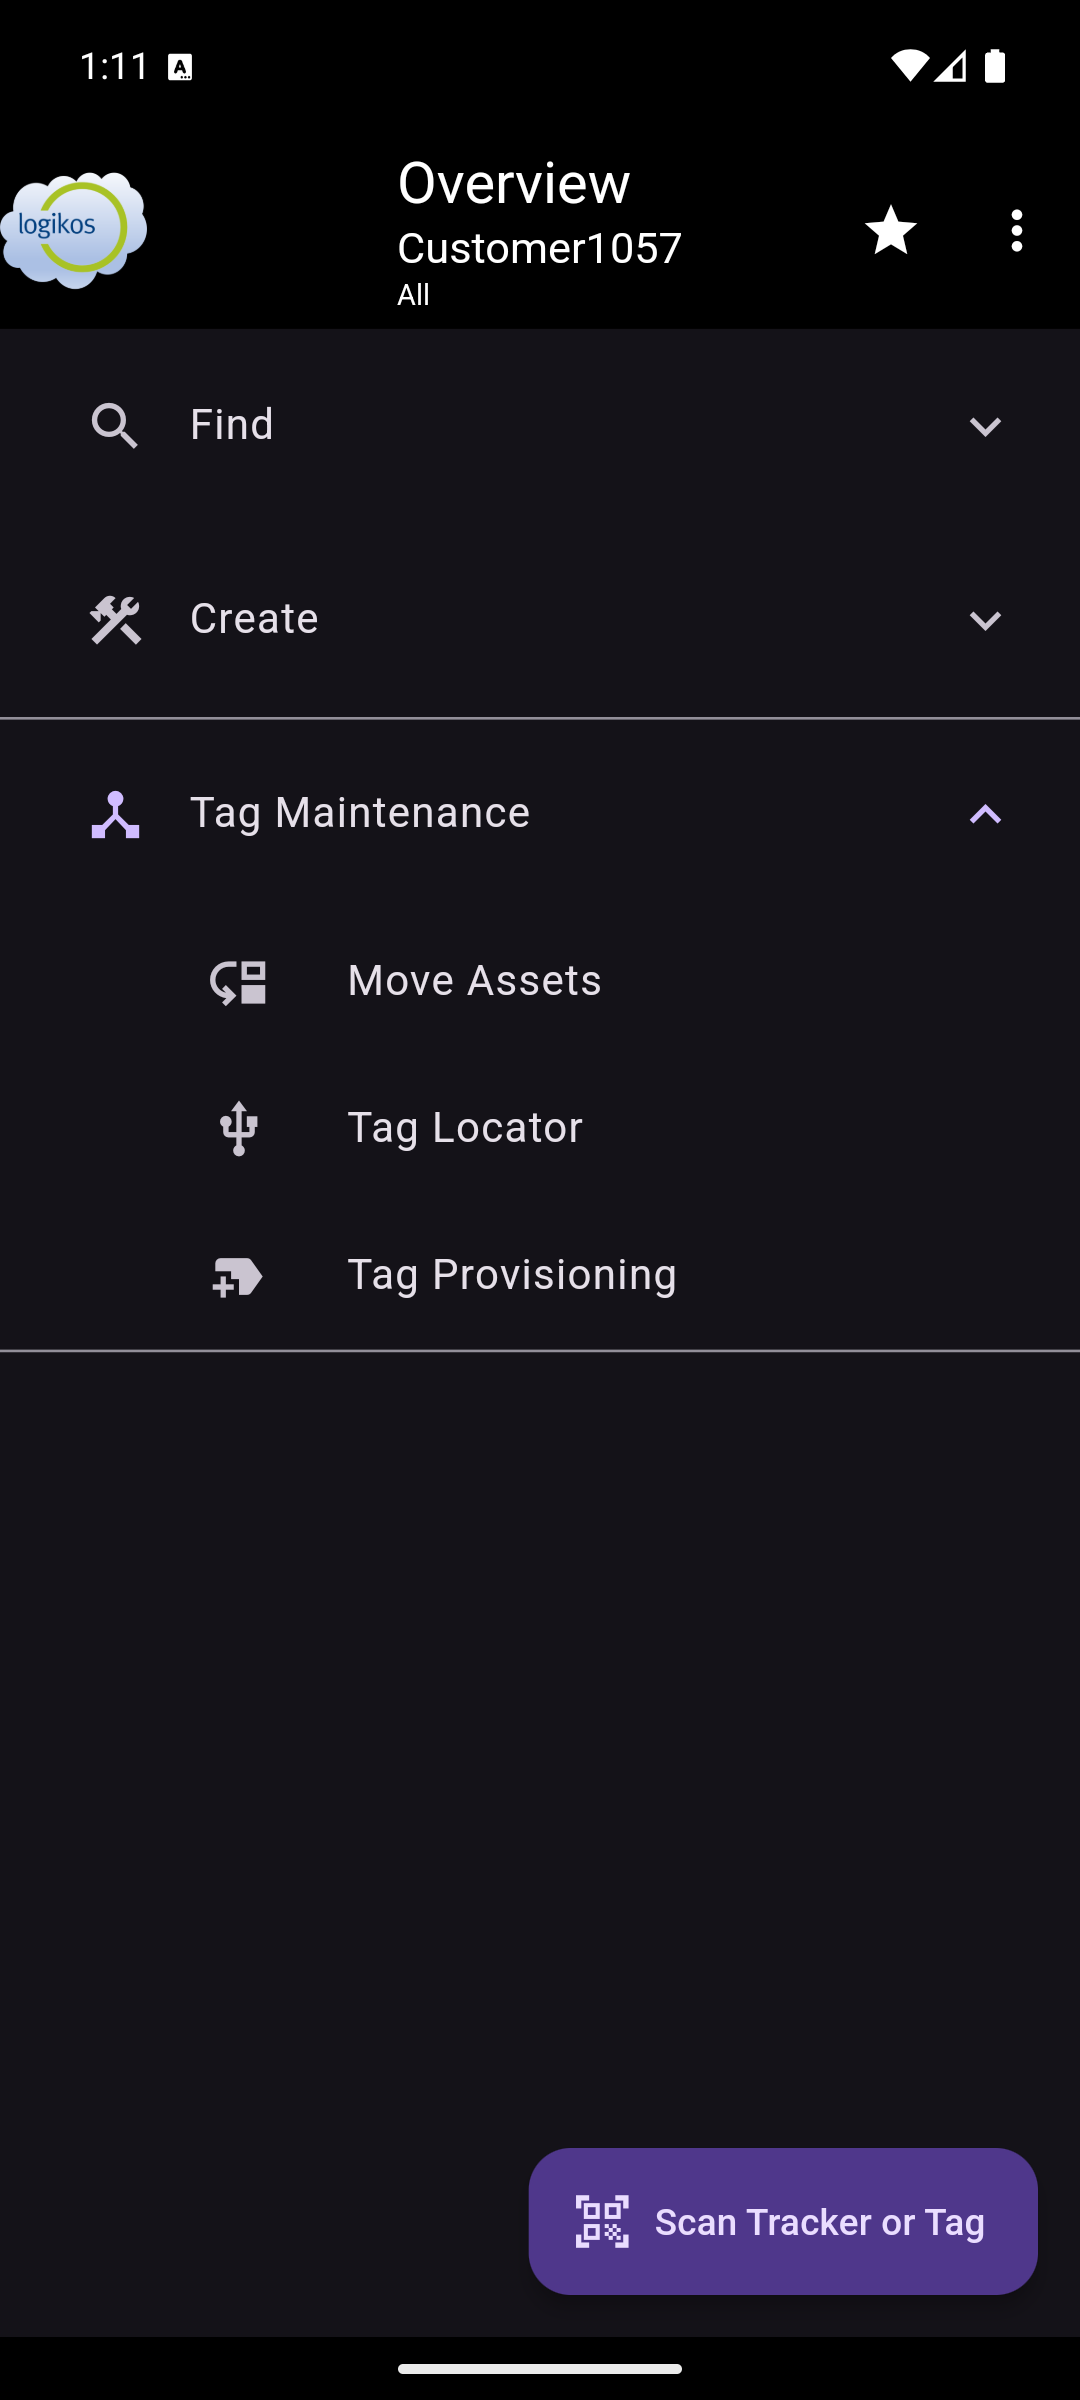
Task: Click the Tag Maintenance hierarchy icon
Action: tap(114, 814)
